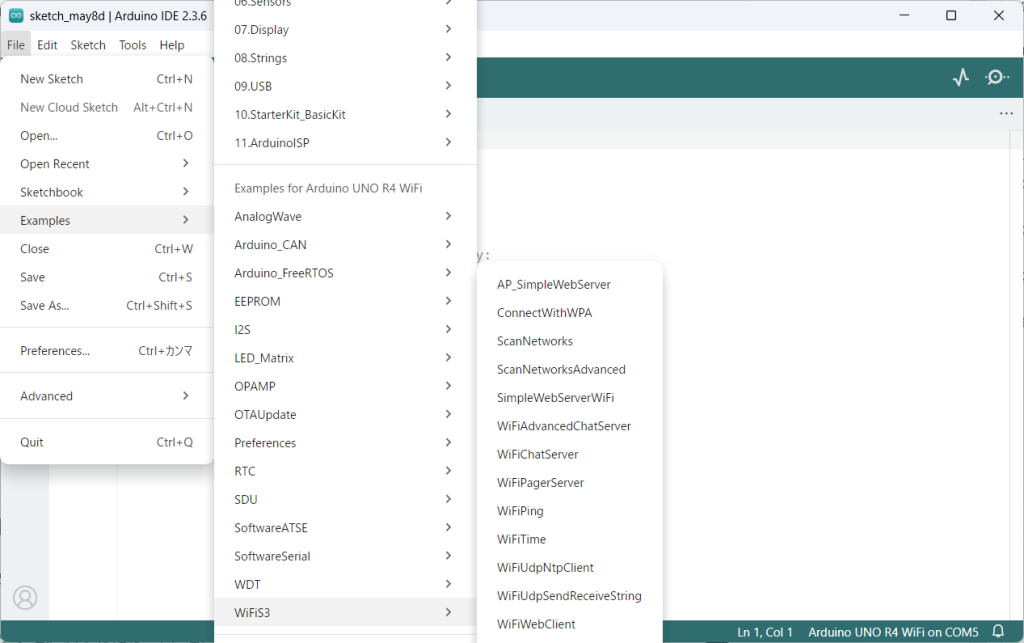Image resolution: width=1024 pixels, height=643 pixels.
Task: Select the AP_SimpleWebServer example
Action: tap(553, 285)
